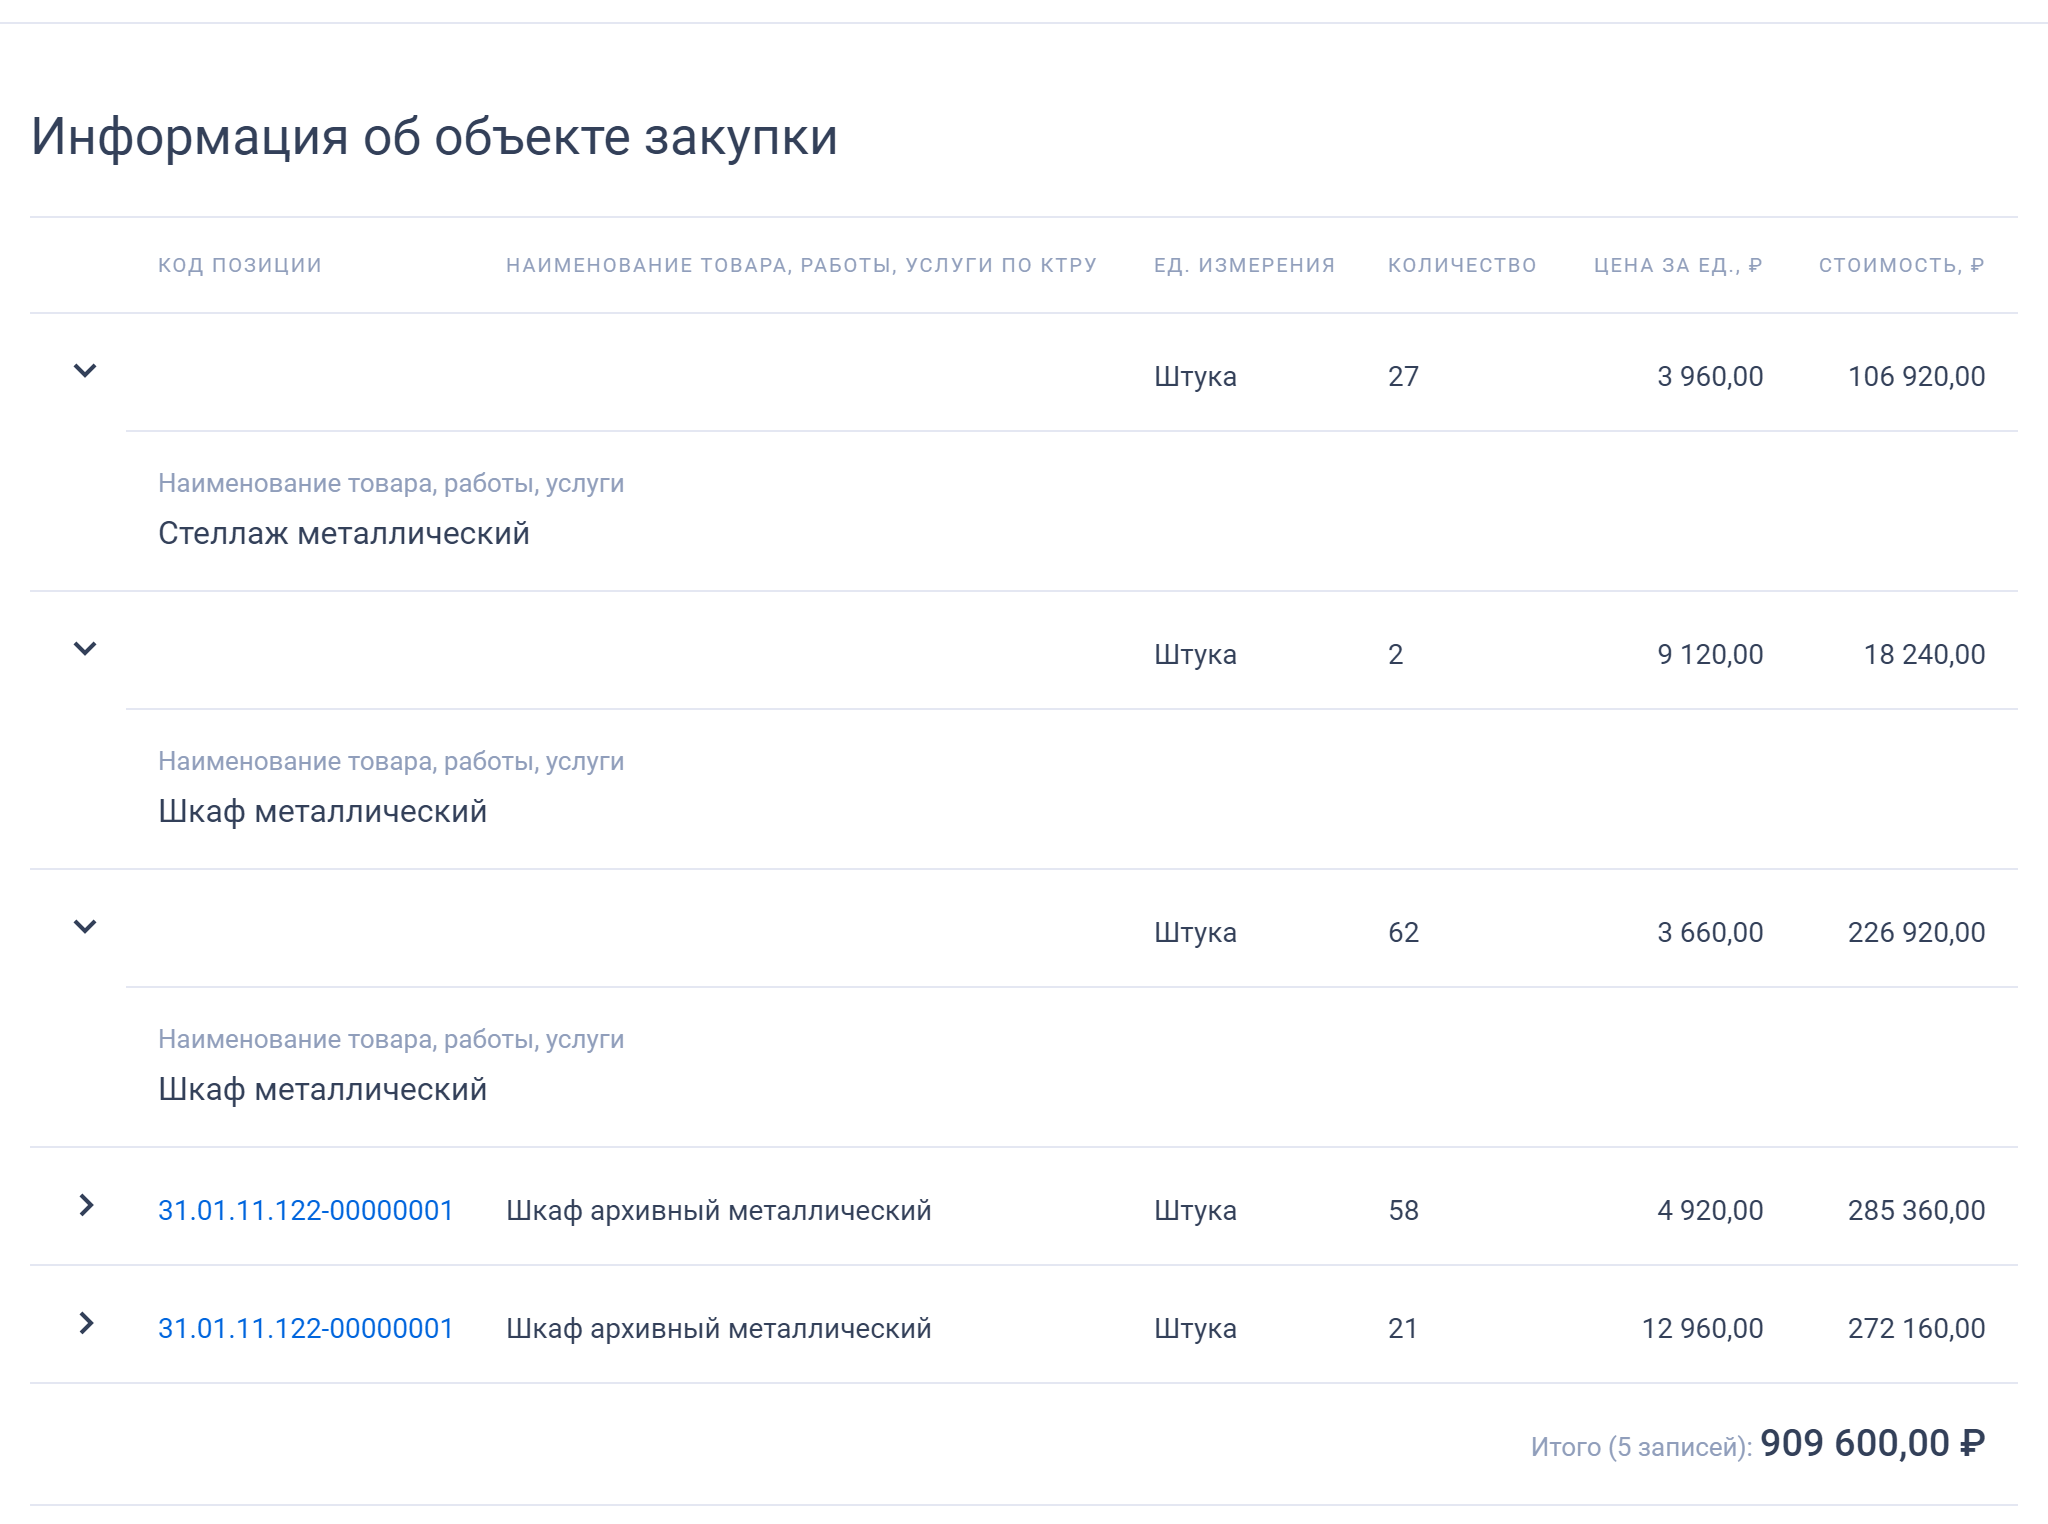
Task: Click the cost value 106 920,00
Action: (1916, 376)
